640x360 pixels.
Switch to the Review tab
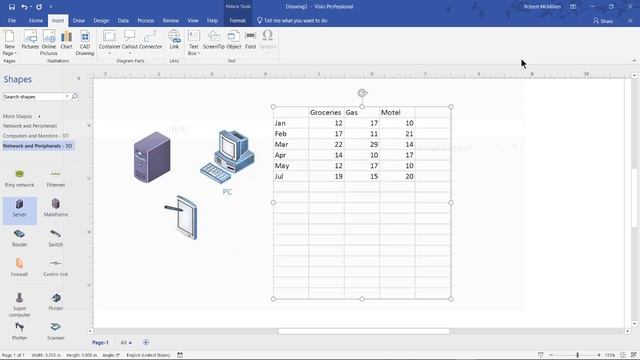click(x=170, y=20)
